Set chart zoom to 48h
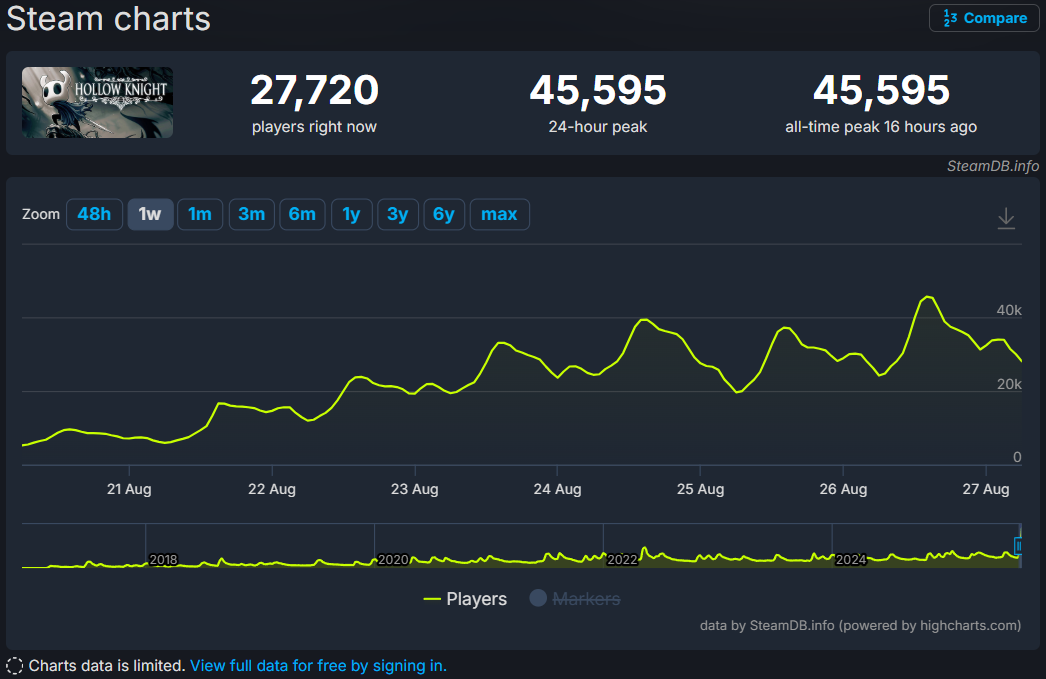 click(x=94, y=214)
